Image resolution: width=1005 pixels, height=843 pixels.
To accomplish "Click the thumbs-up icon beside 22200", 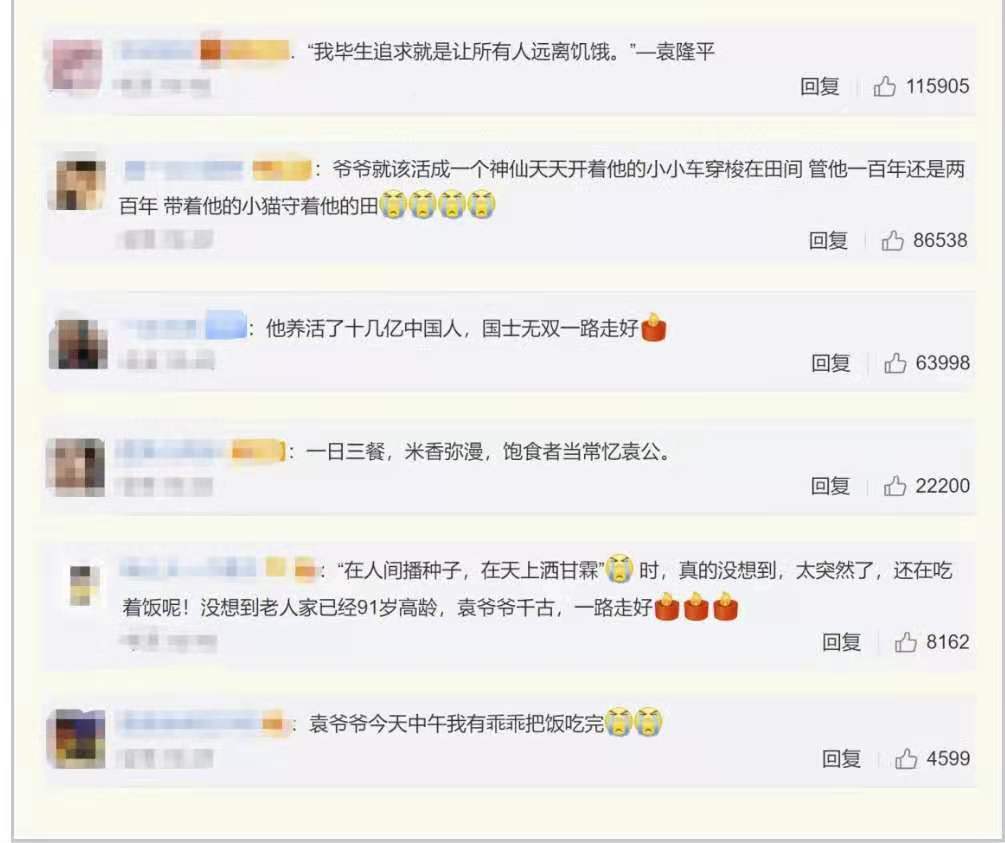I will coord(895,486).
